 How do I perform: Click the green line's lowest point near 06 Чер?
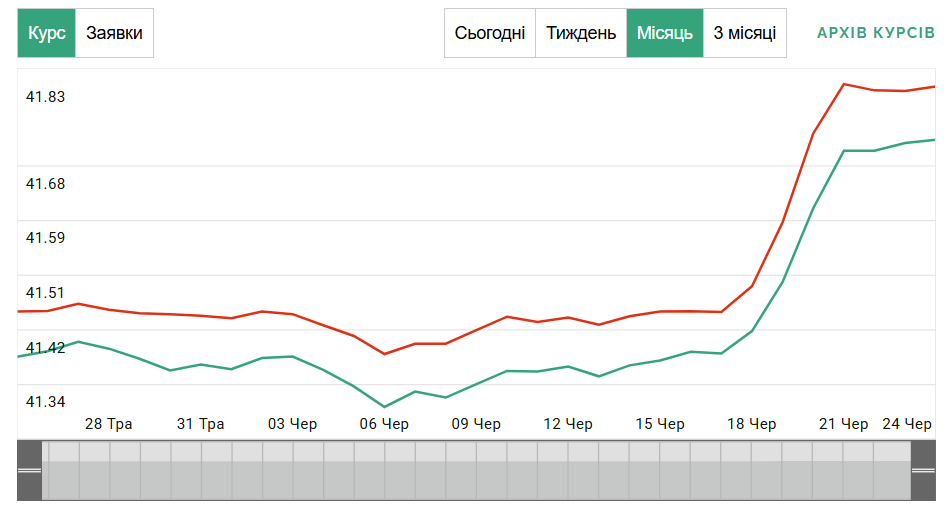(x=384, y=407)
